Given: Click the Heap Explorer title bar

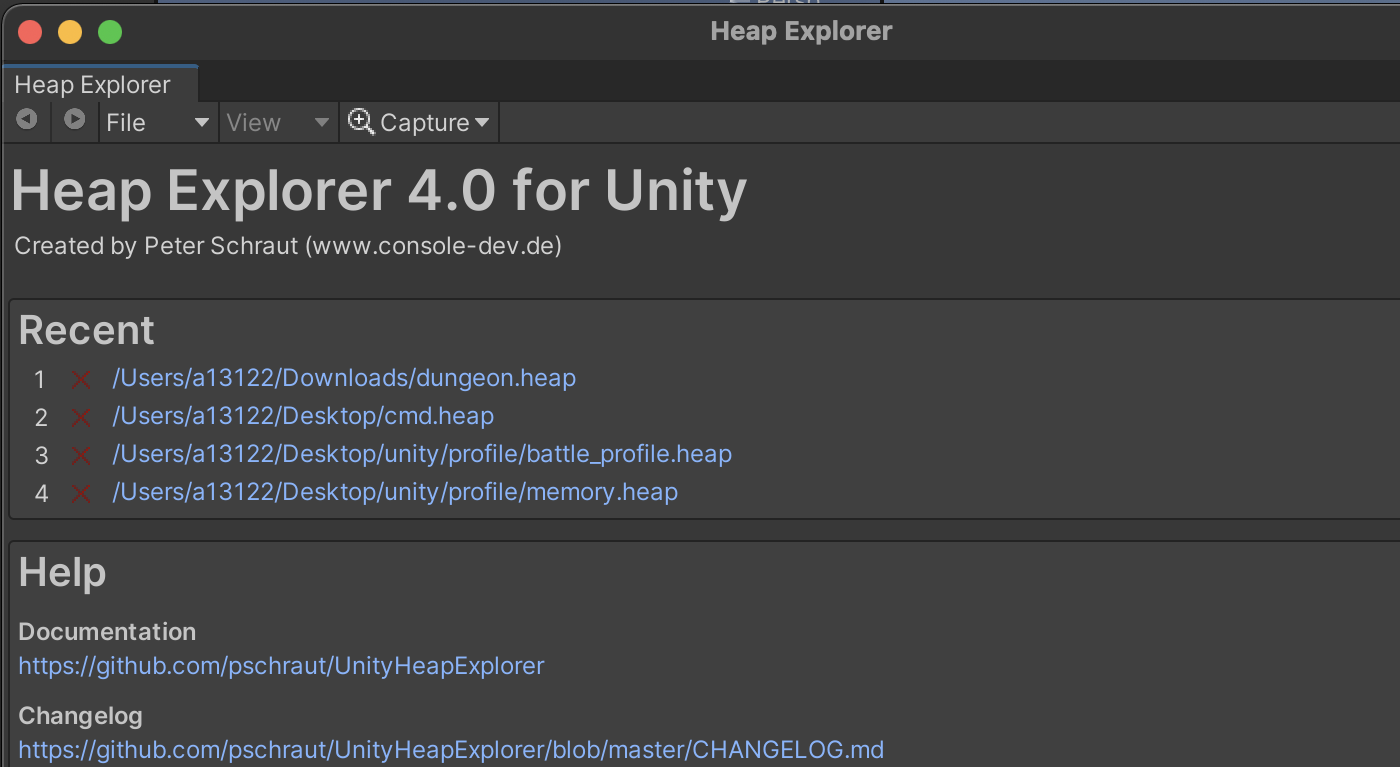Looking at the screenshot, I should point(800,31).
